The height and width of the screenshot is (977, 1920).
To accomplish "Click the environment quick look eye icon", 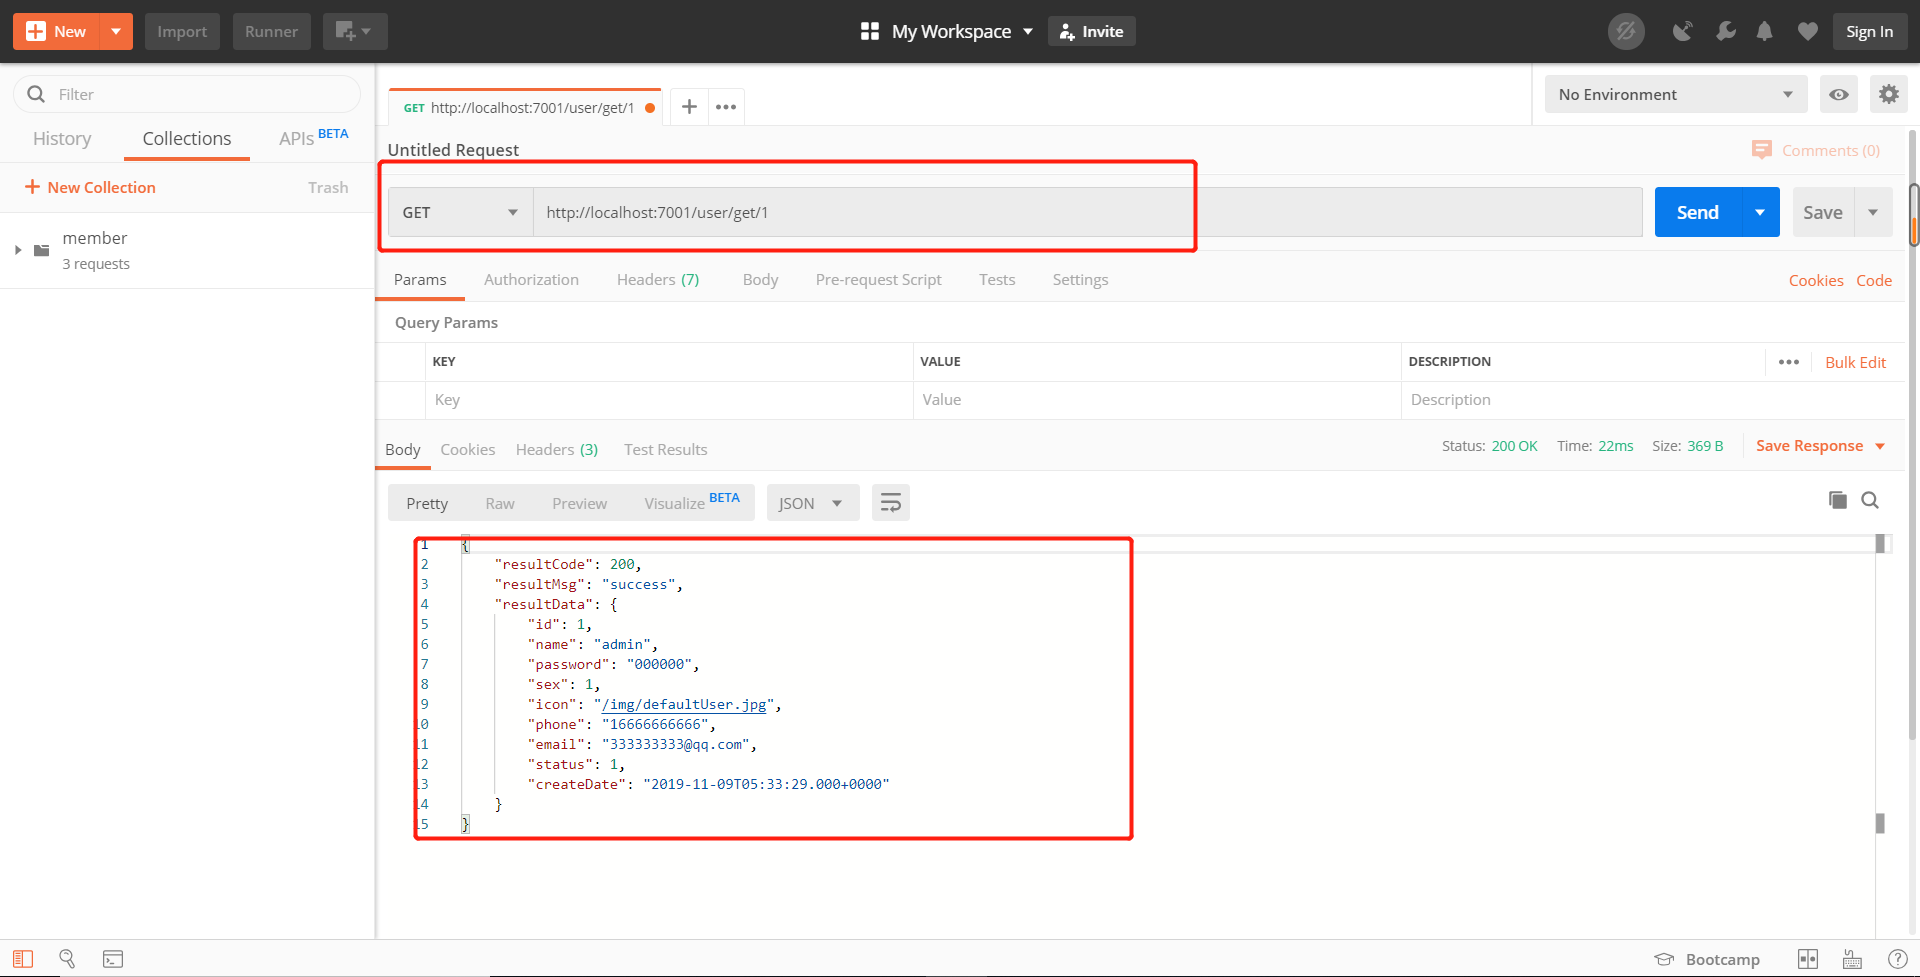I will tap(1838, 94).
